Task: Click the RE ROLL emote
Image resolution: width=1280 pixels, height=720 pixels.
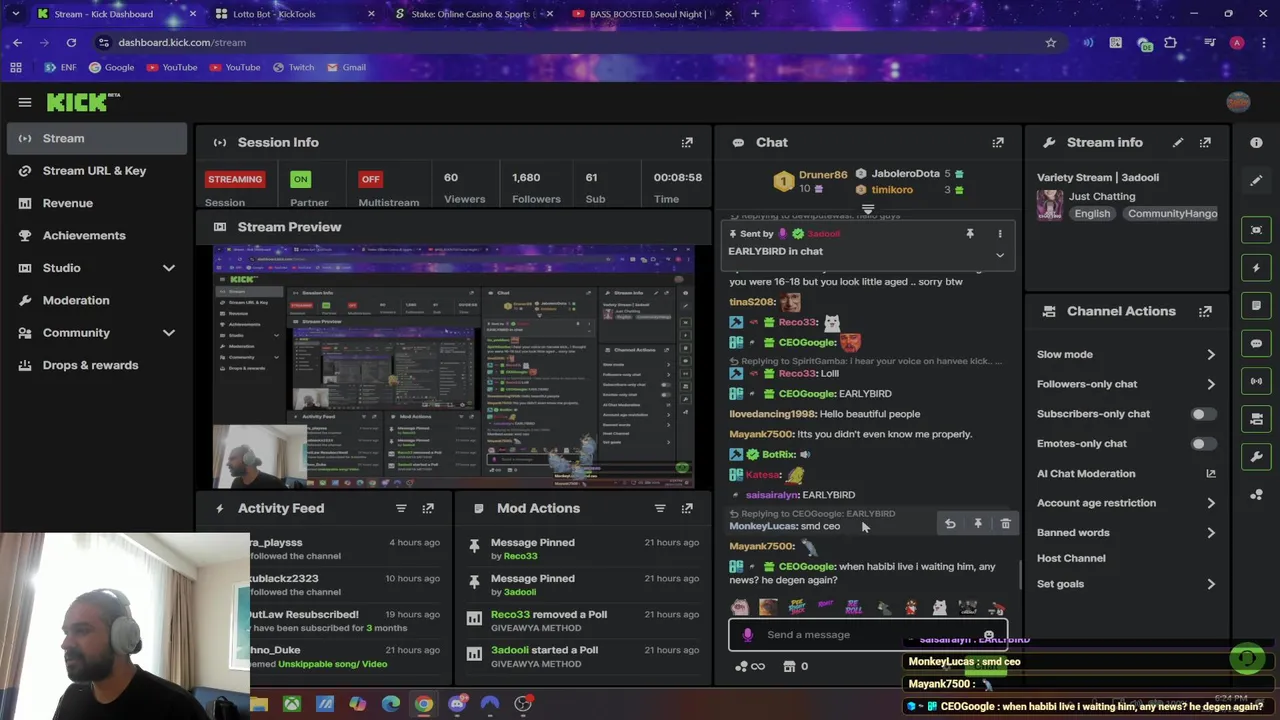Action: pyautogui.click(x=853, y=608)
